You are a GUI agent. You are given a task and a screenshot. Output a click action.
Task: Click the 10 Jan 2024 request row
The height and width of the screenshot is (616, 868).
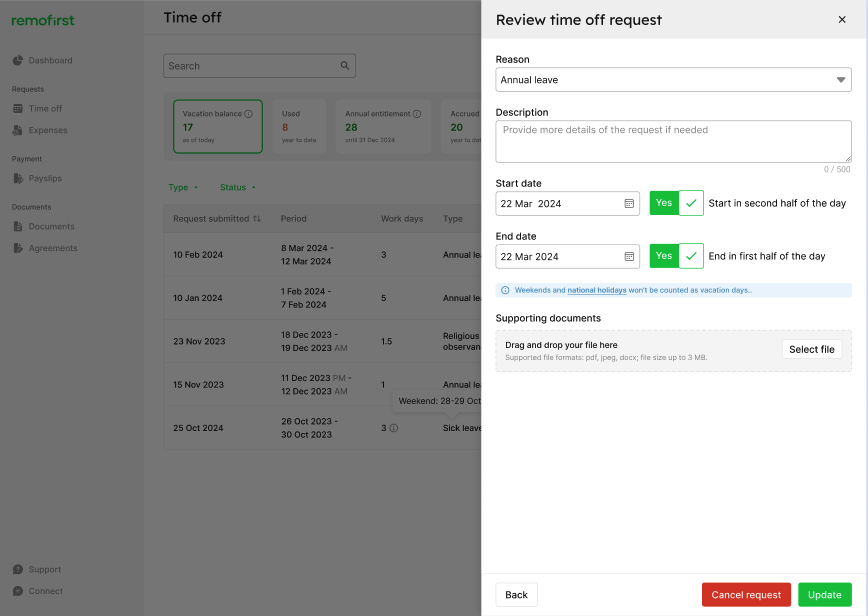click(322, 298)
